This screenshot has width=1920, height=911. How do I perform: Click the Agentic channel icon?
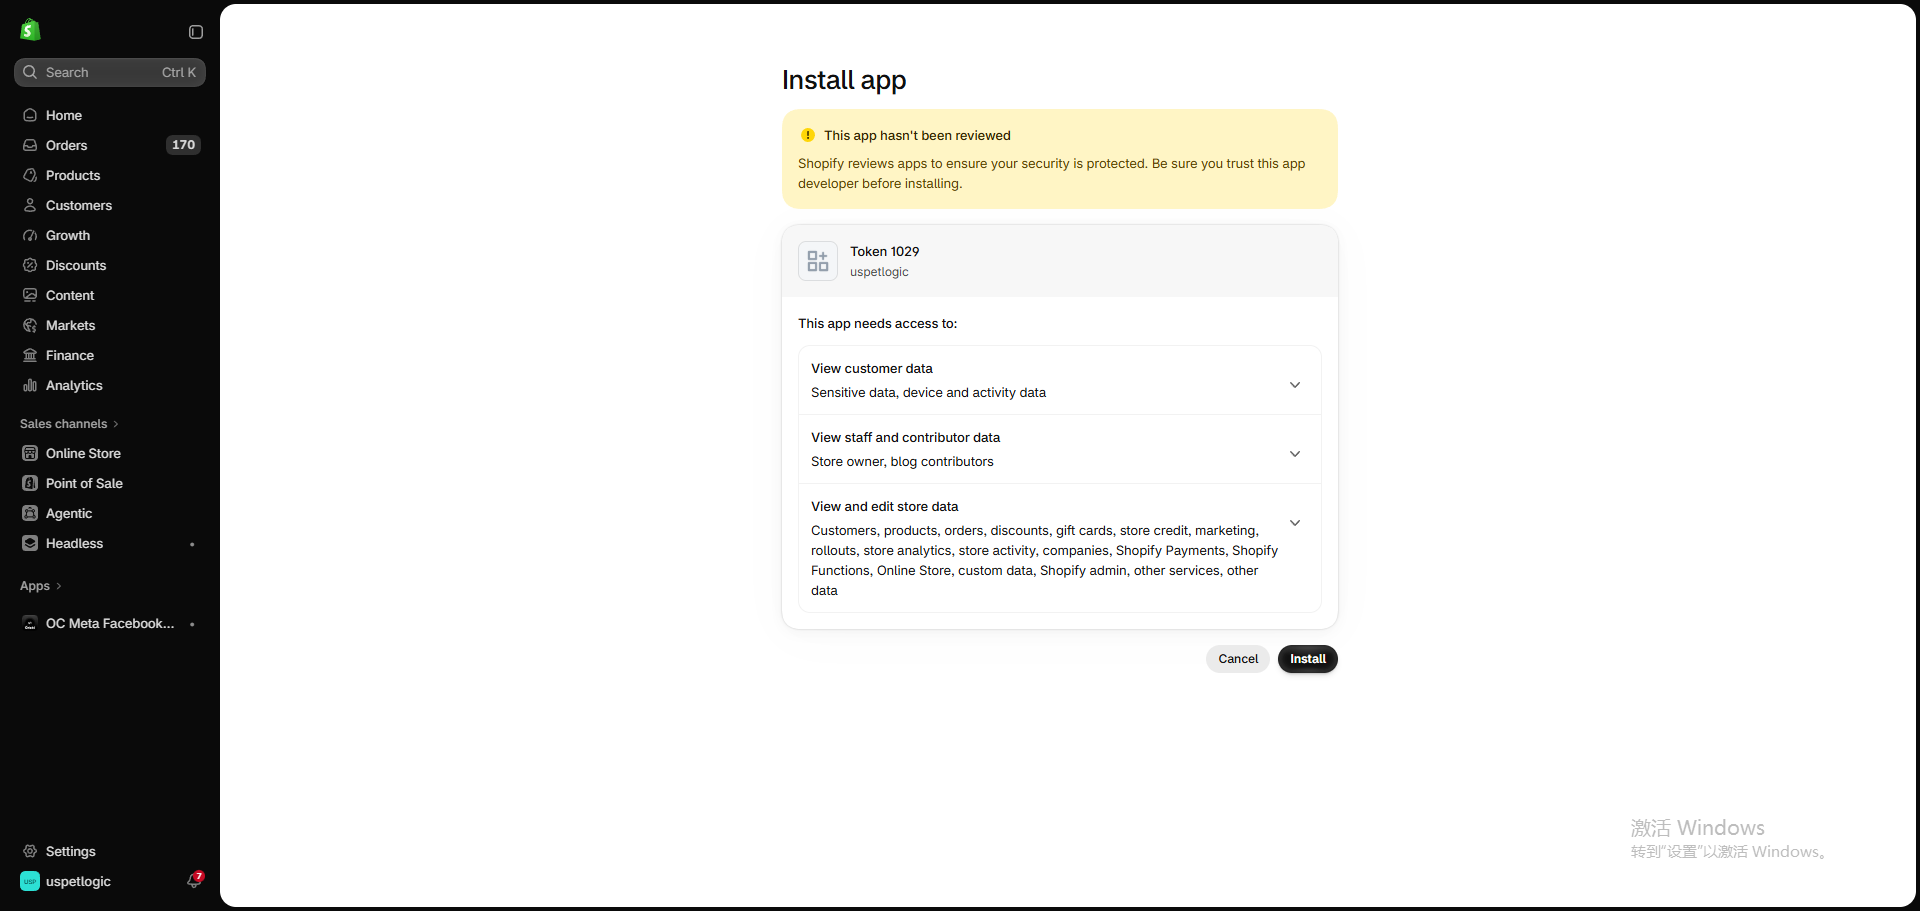[x=30, y=513]
